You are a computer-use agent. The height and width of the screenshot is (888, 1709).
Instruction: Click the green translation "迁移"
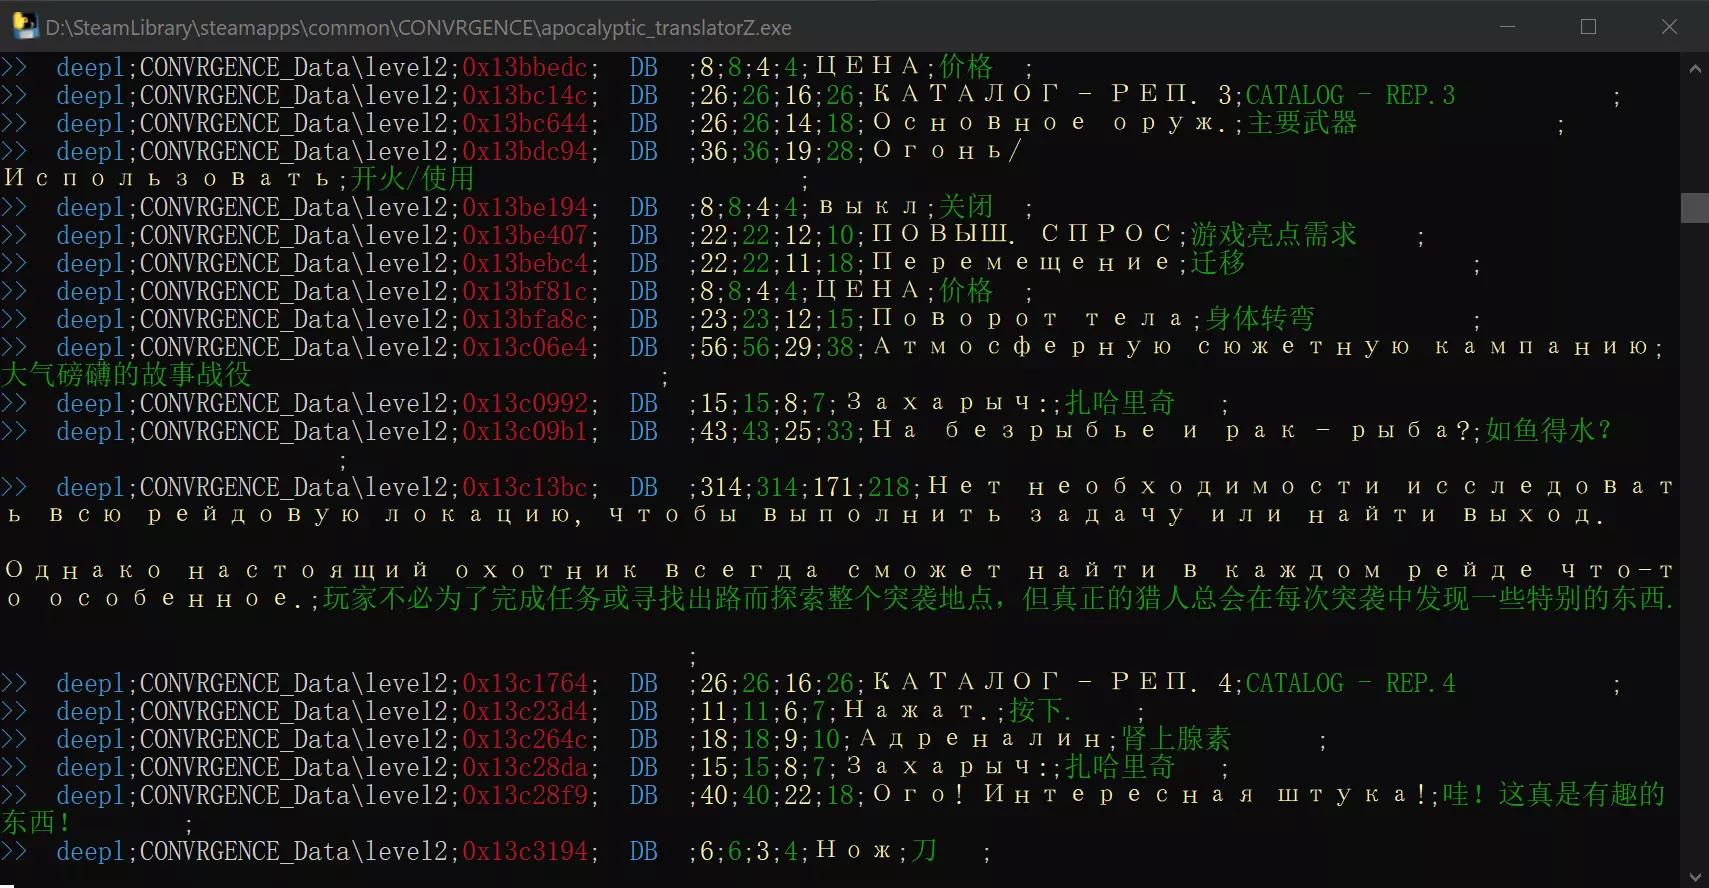[1218, 263]
